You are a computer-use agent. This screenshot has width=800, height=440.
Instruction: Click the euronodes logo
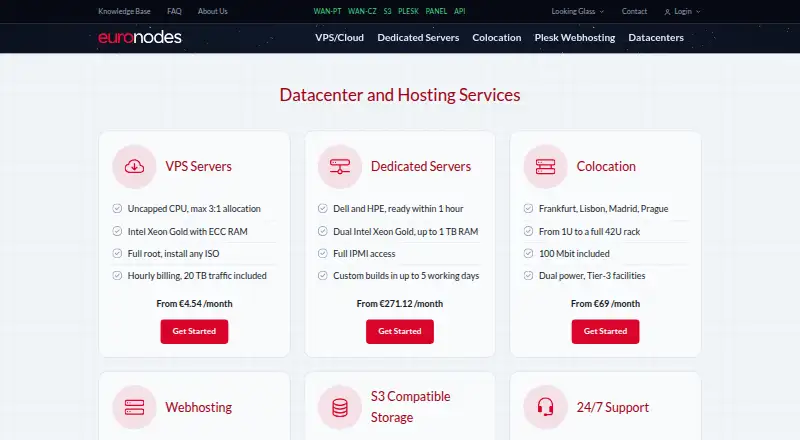(x=140, y=37)
